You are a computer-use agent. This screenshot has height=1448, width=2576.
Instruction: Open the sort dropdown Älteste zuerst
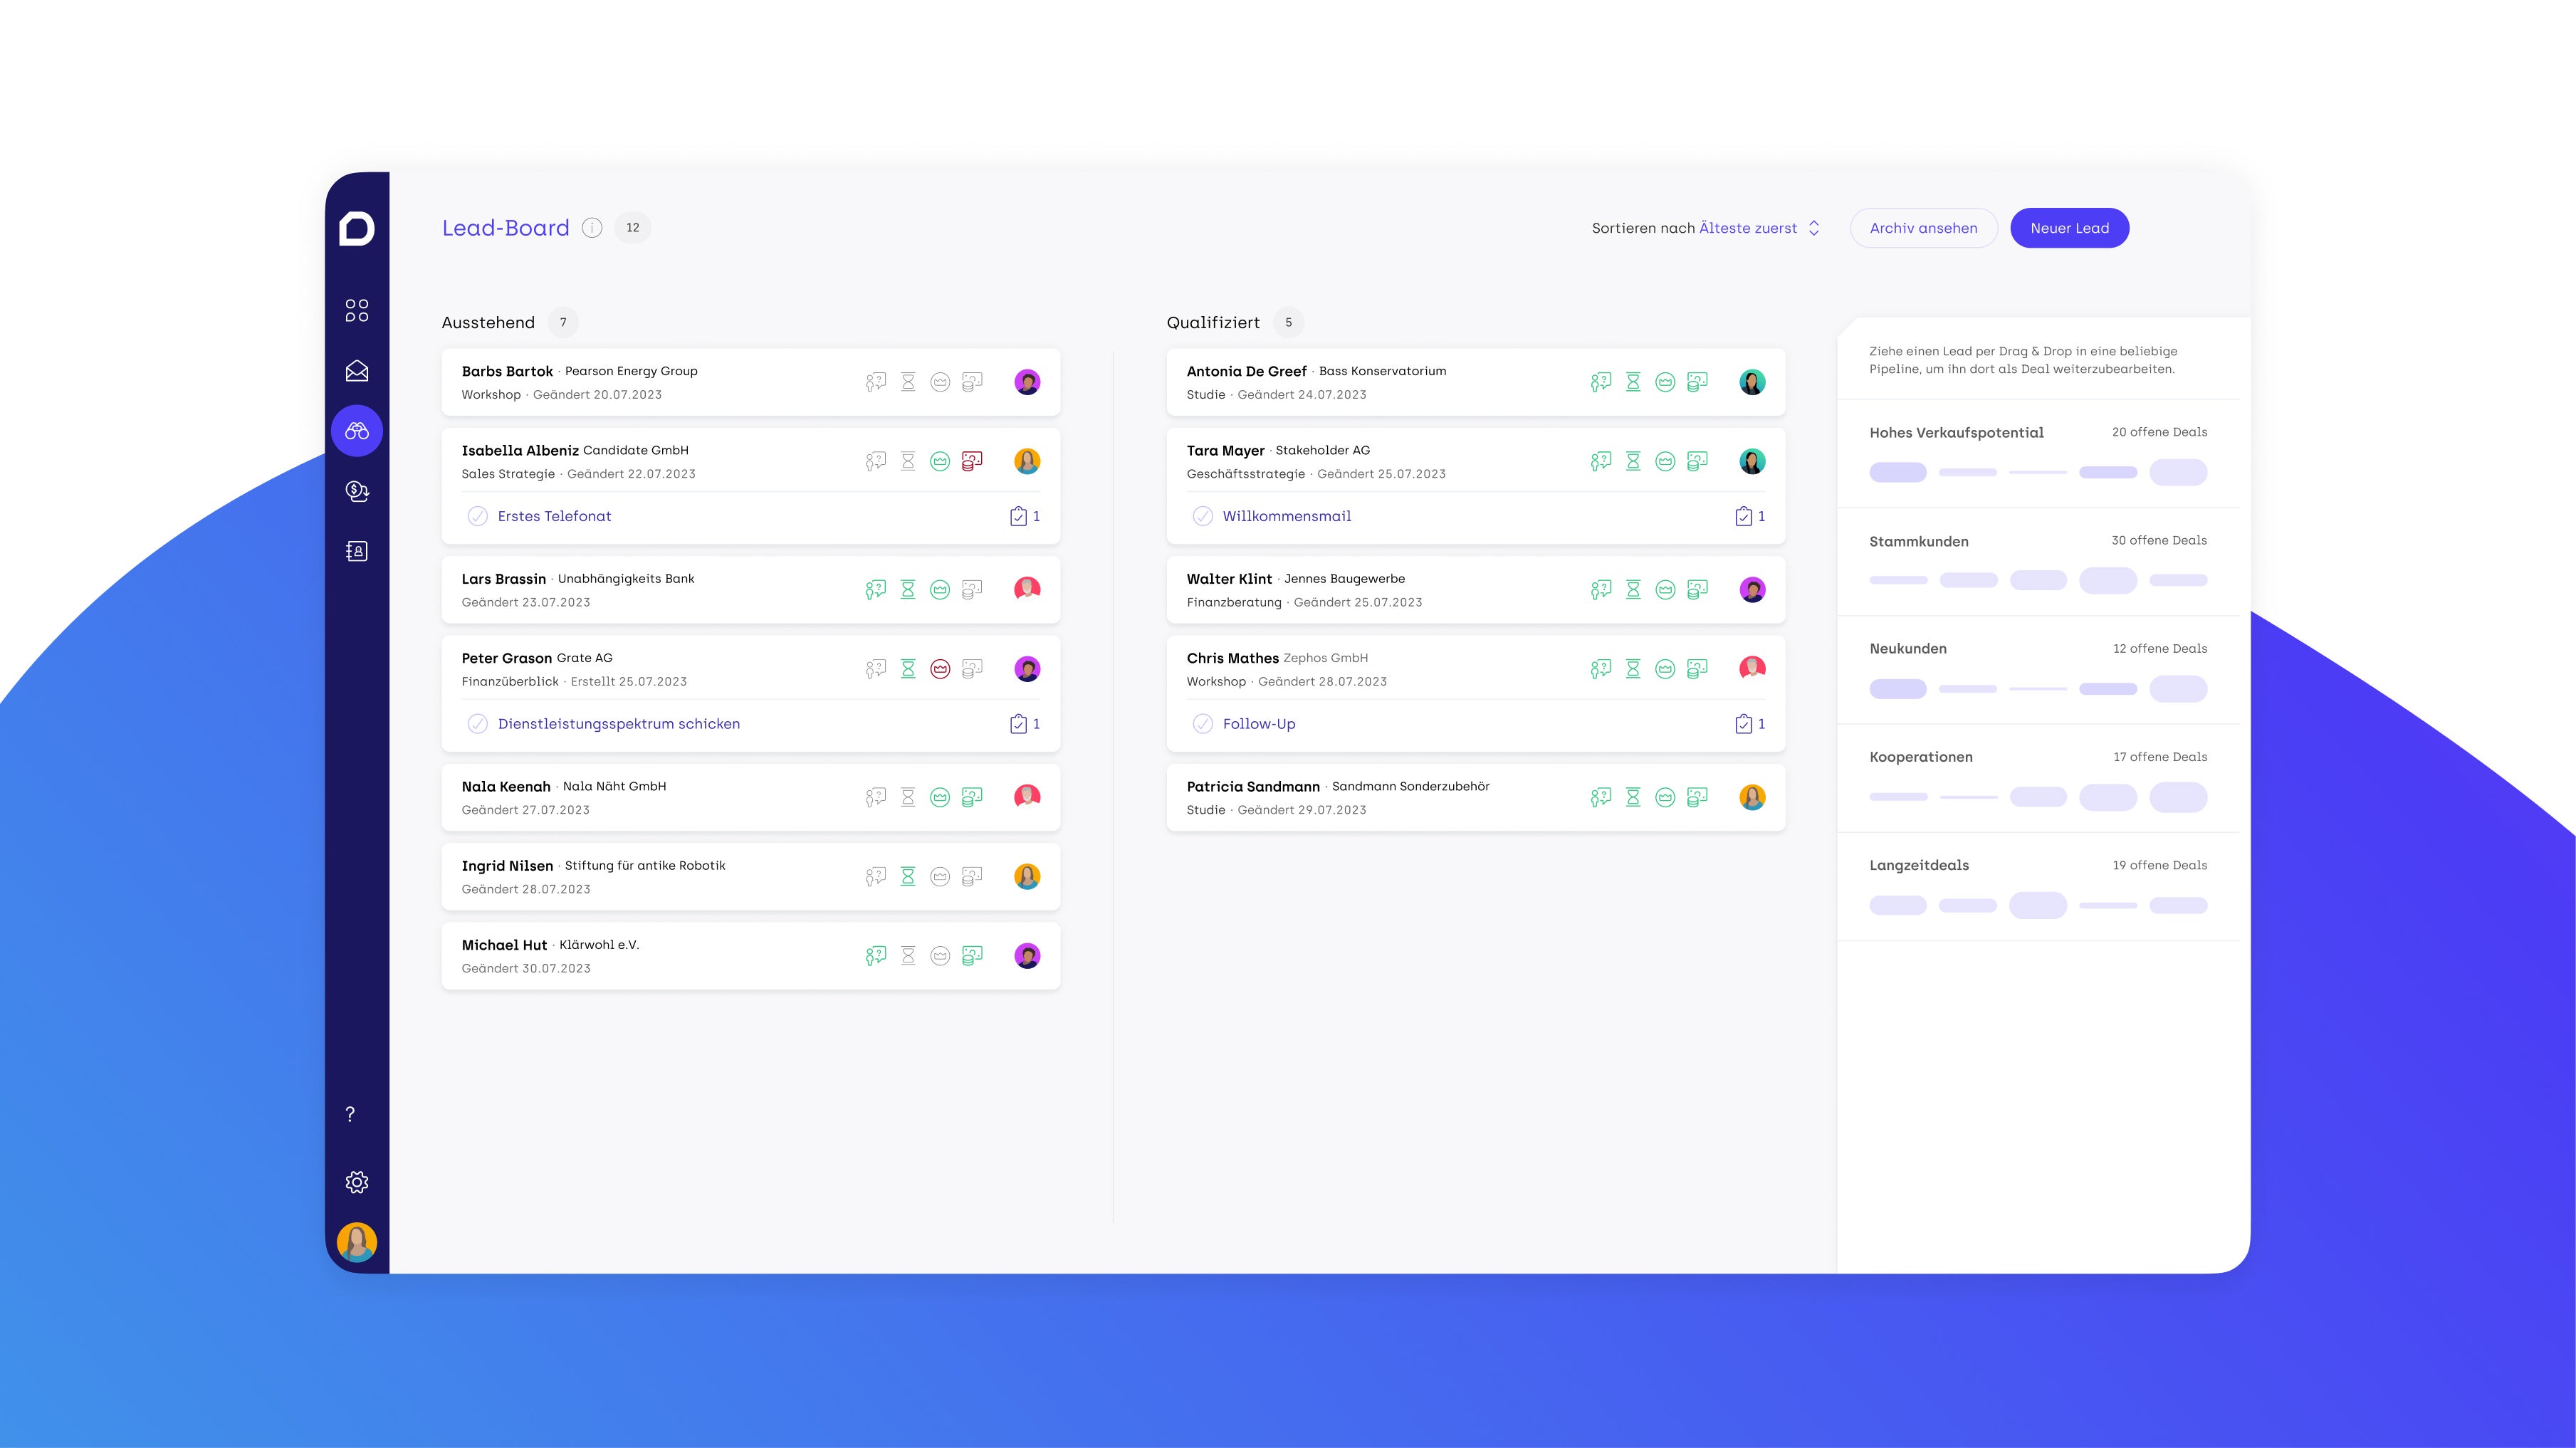coord(1758,228)
